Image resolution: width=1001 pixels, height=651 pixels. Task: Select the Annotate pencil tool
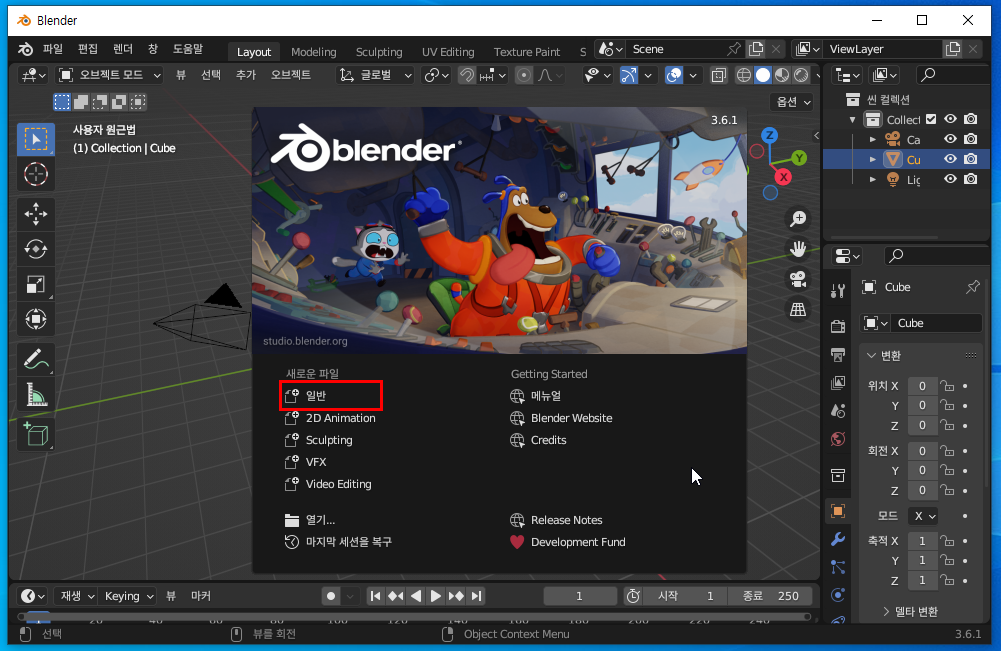click(x=36, y=359)
